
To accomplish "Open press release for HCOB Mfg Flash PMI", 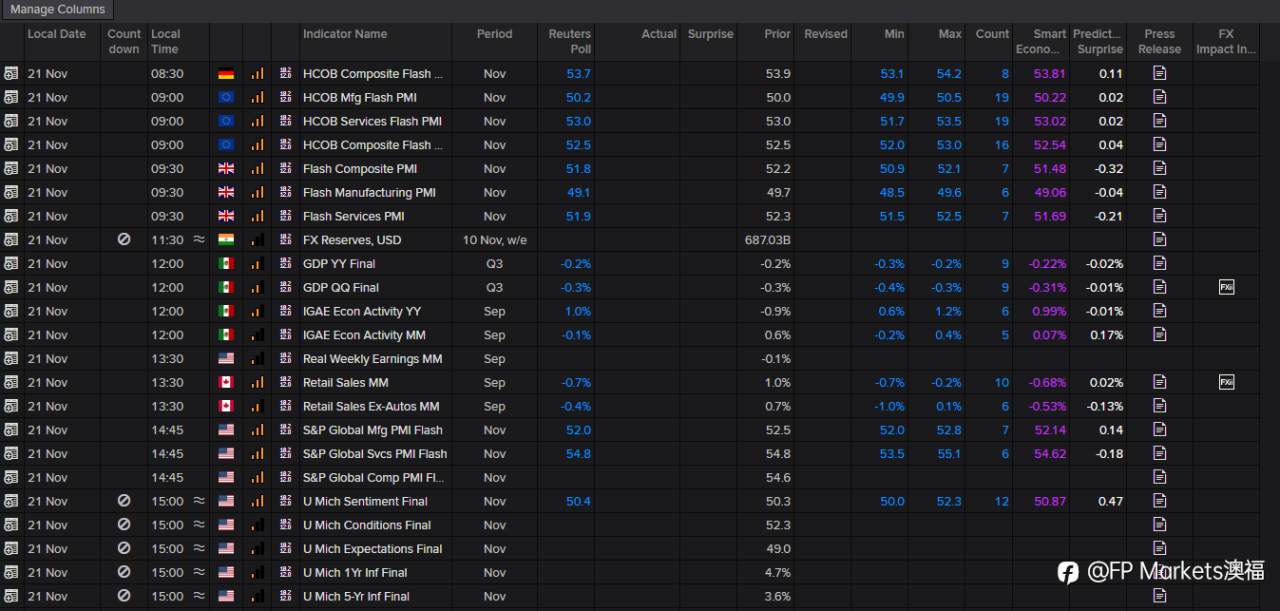I will [1160, 97].
